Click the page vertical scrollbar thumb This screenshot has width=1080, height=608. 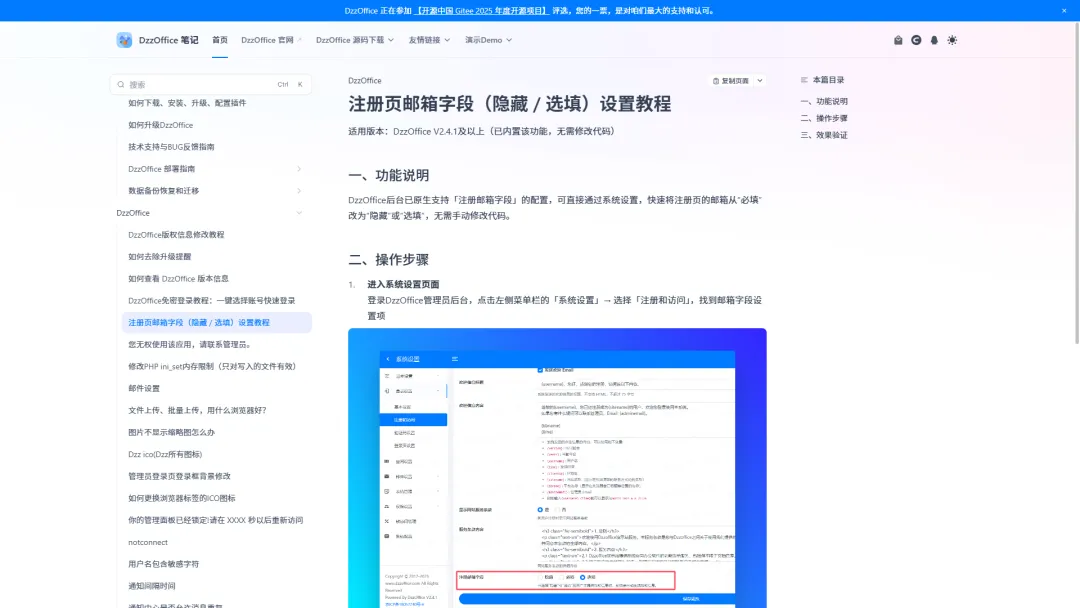click(1077, 182)
